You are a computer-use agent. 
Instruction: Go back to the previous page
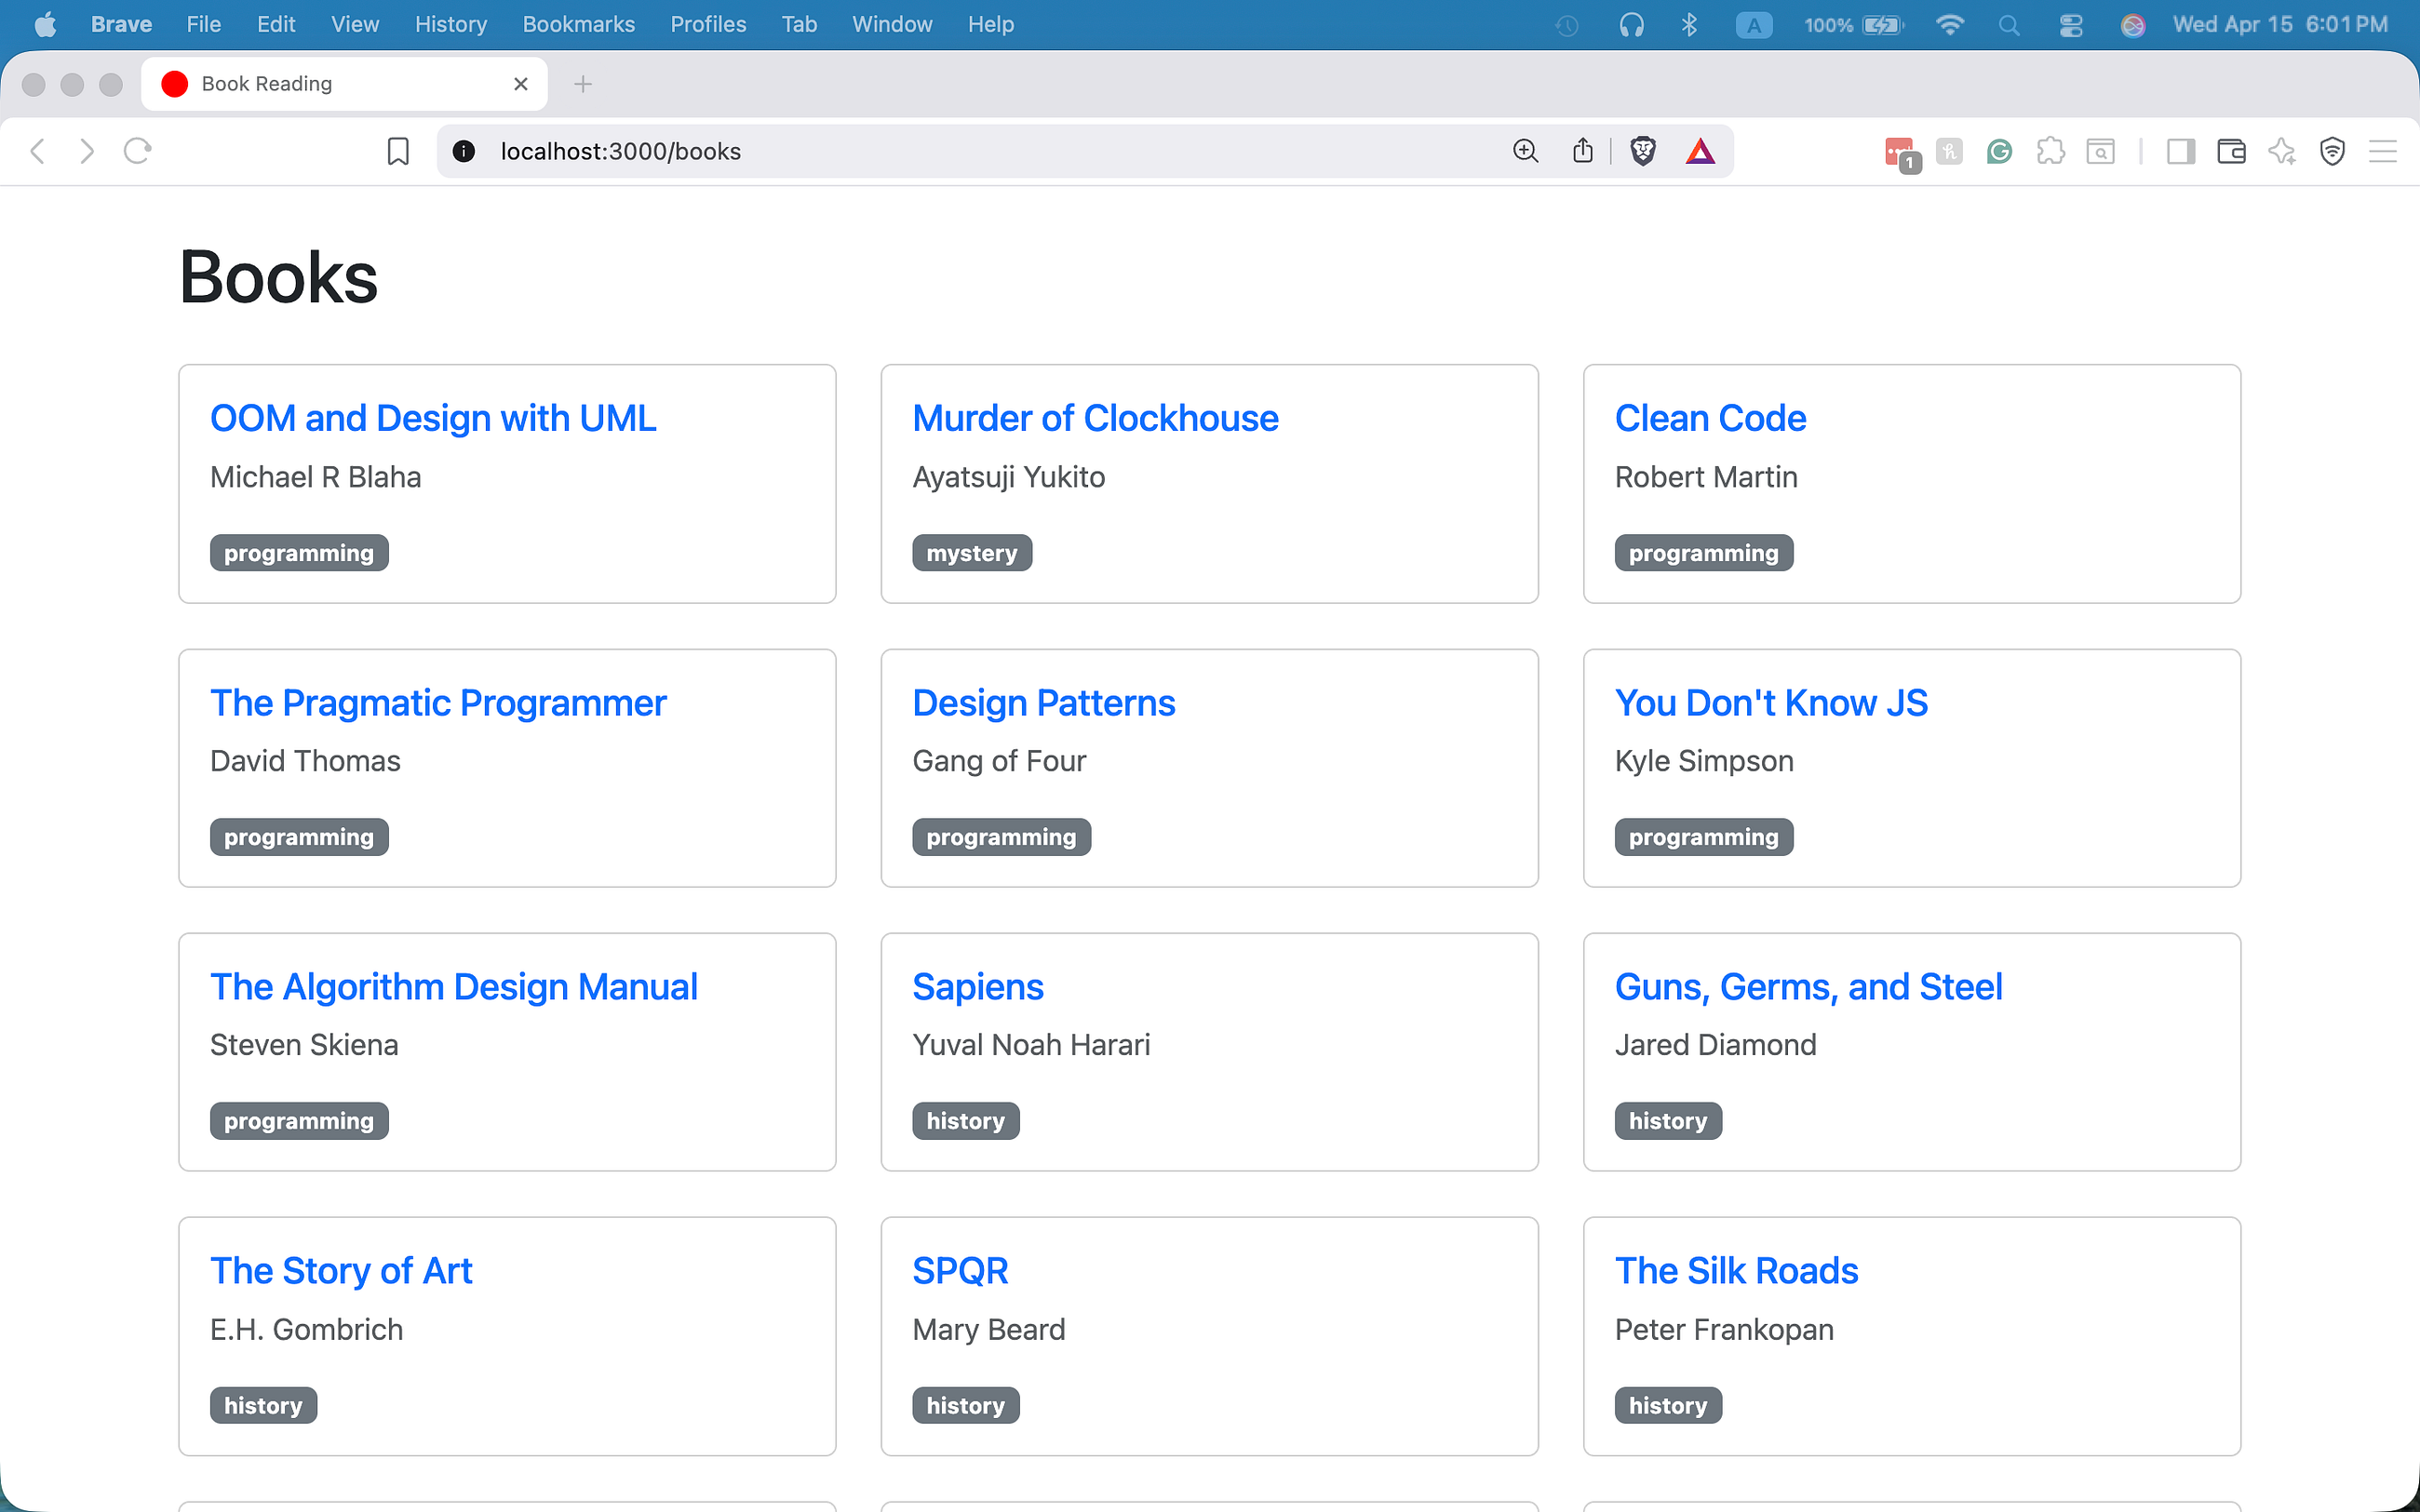click(x=38, y=151)
